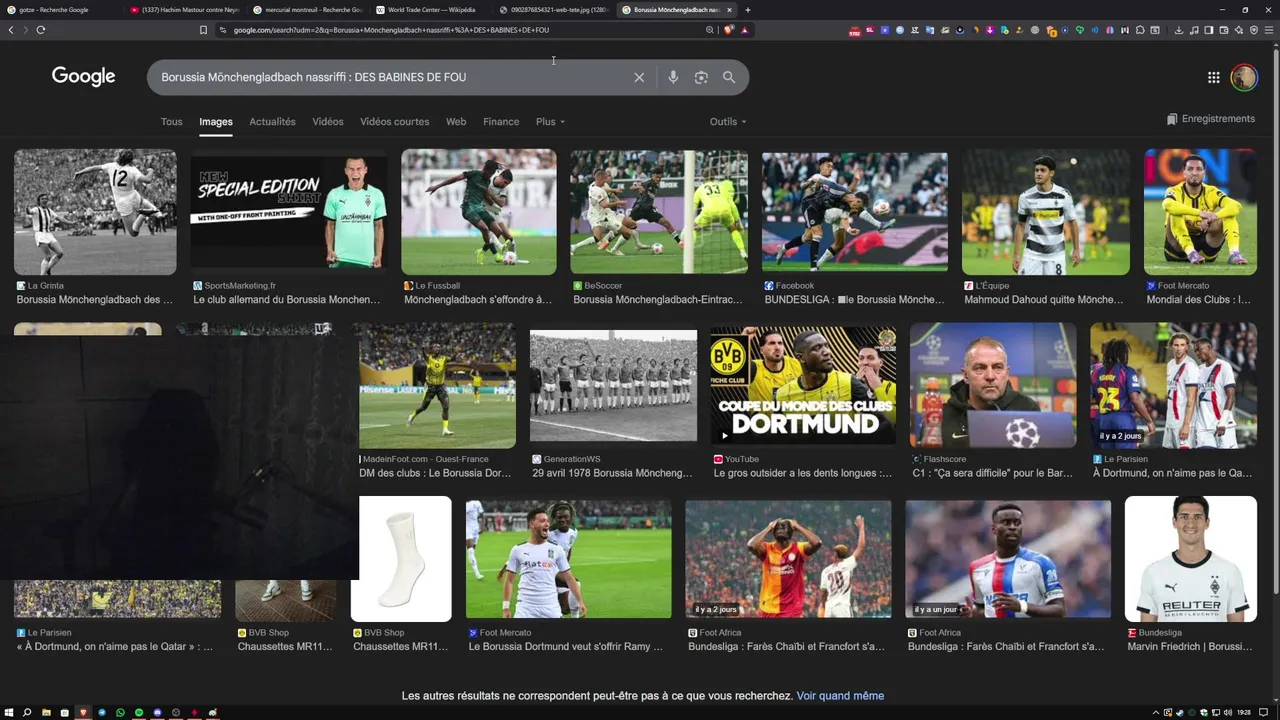1280x720 pixels.
Task: Switch to the mercurial montreuil search tab
Action: pyautogui.click(x=307, y=10)
